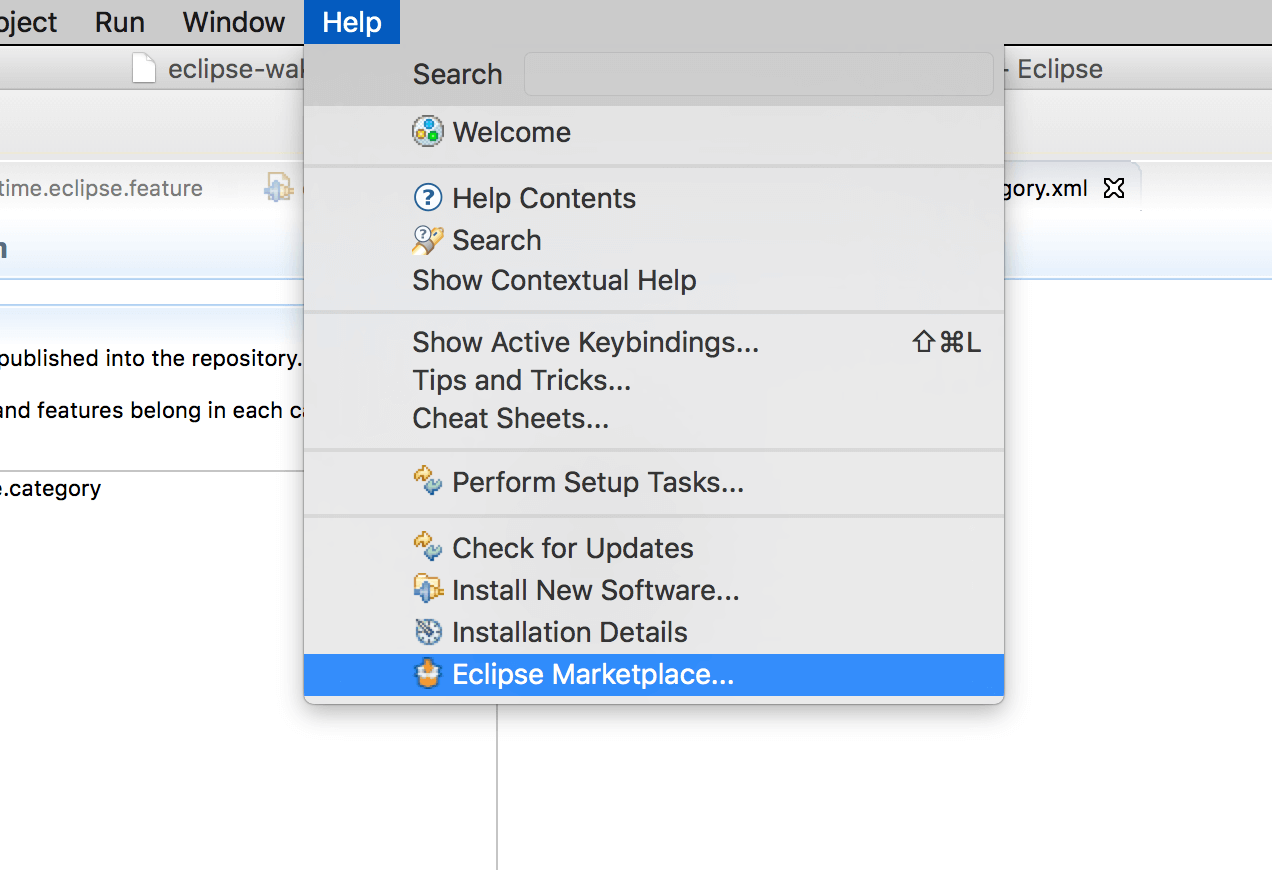Click the Perform Setup Tasks icon
The height and width of the screenshot is (870, 1272).
click(x=428, y=481)
